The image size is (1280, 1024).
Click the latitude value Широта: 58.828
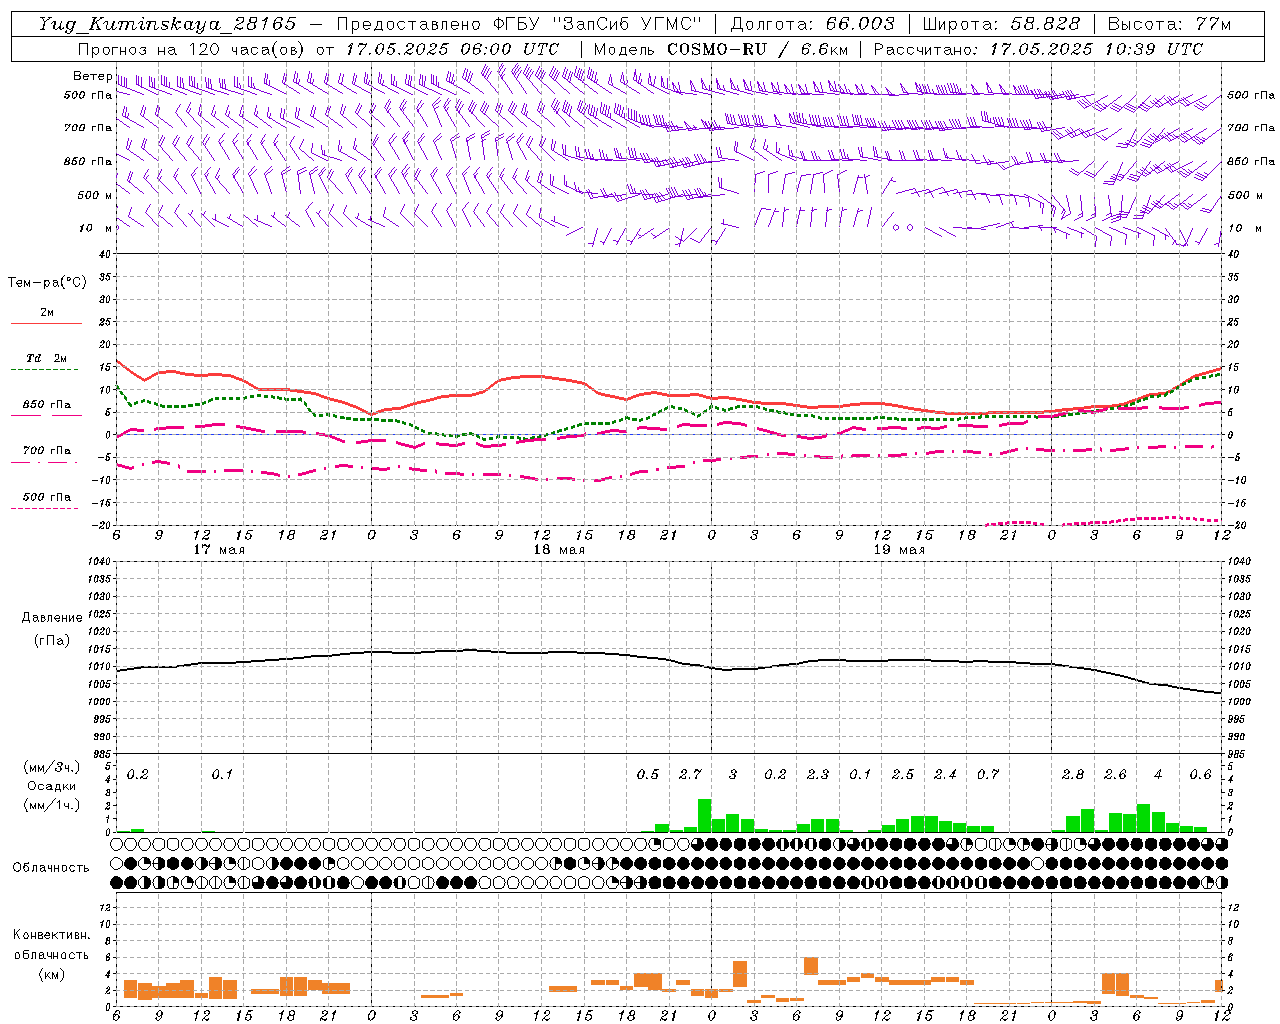pos(1001,24)
